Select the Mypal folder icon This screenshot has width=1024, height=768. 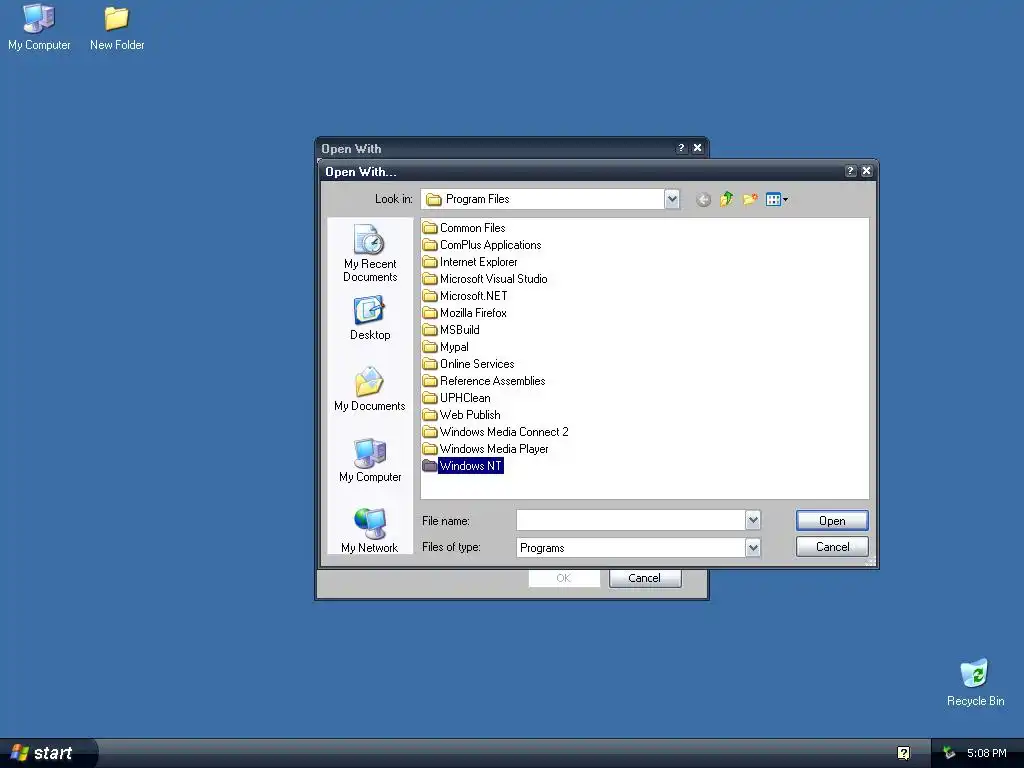429,347
